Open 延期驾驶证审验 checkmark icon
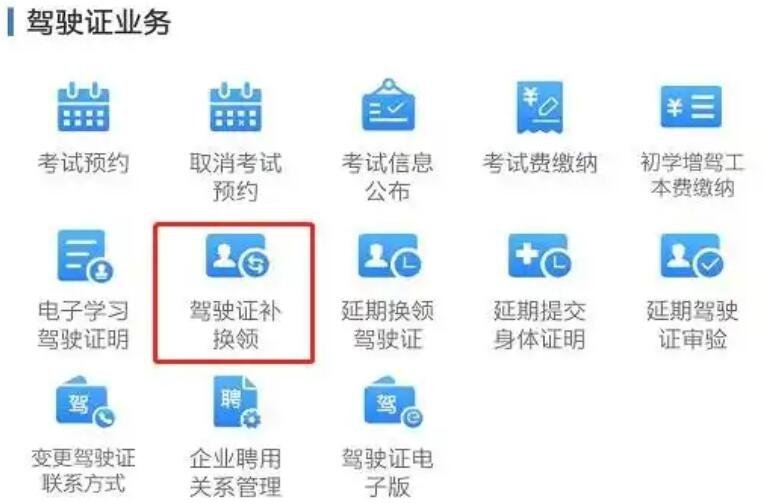The width and height of the screenshot is (775, 503). [x=692, y=256]
